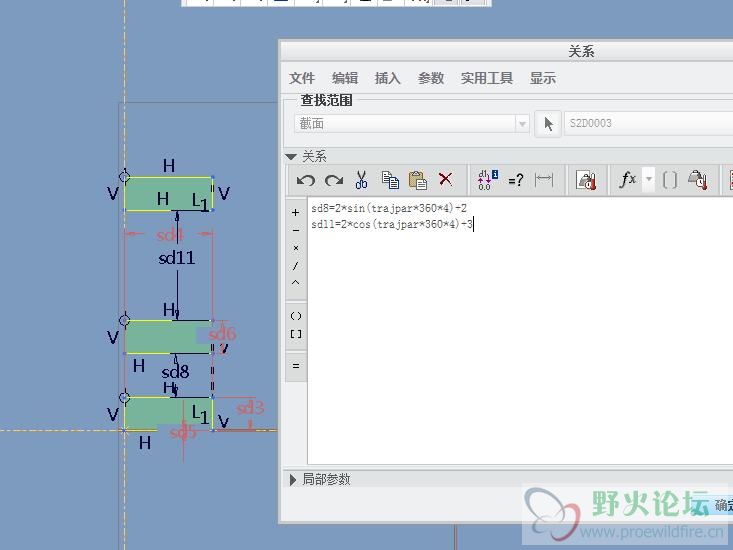
Task: Set units with the weight-thermometer icon
Action: tap(586, 180)
